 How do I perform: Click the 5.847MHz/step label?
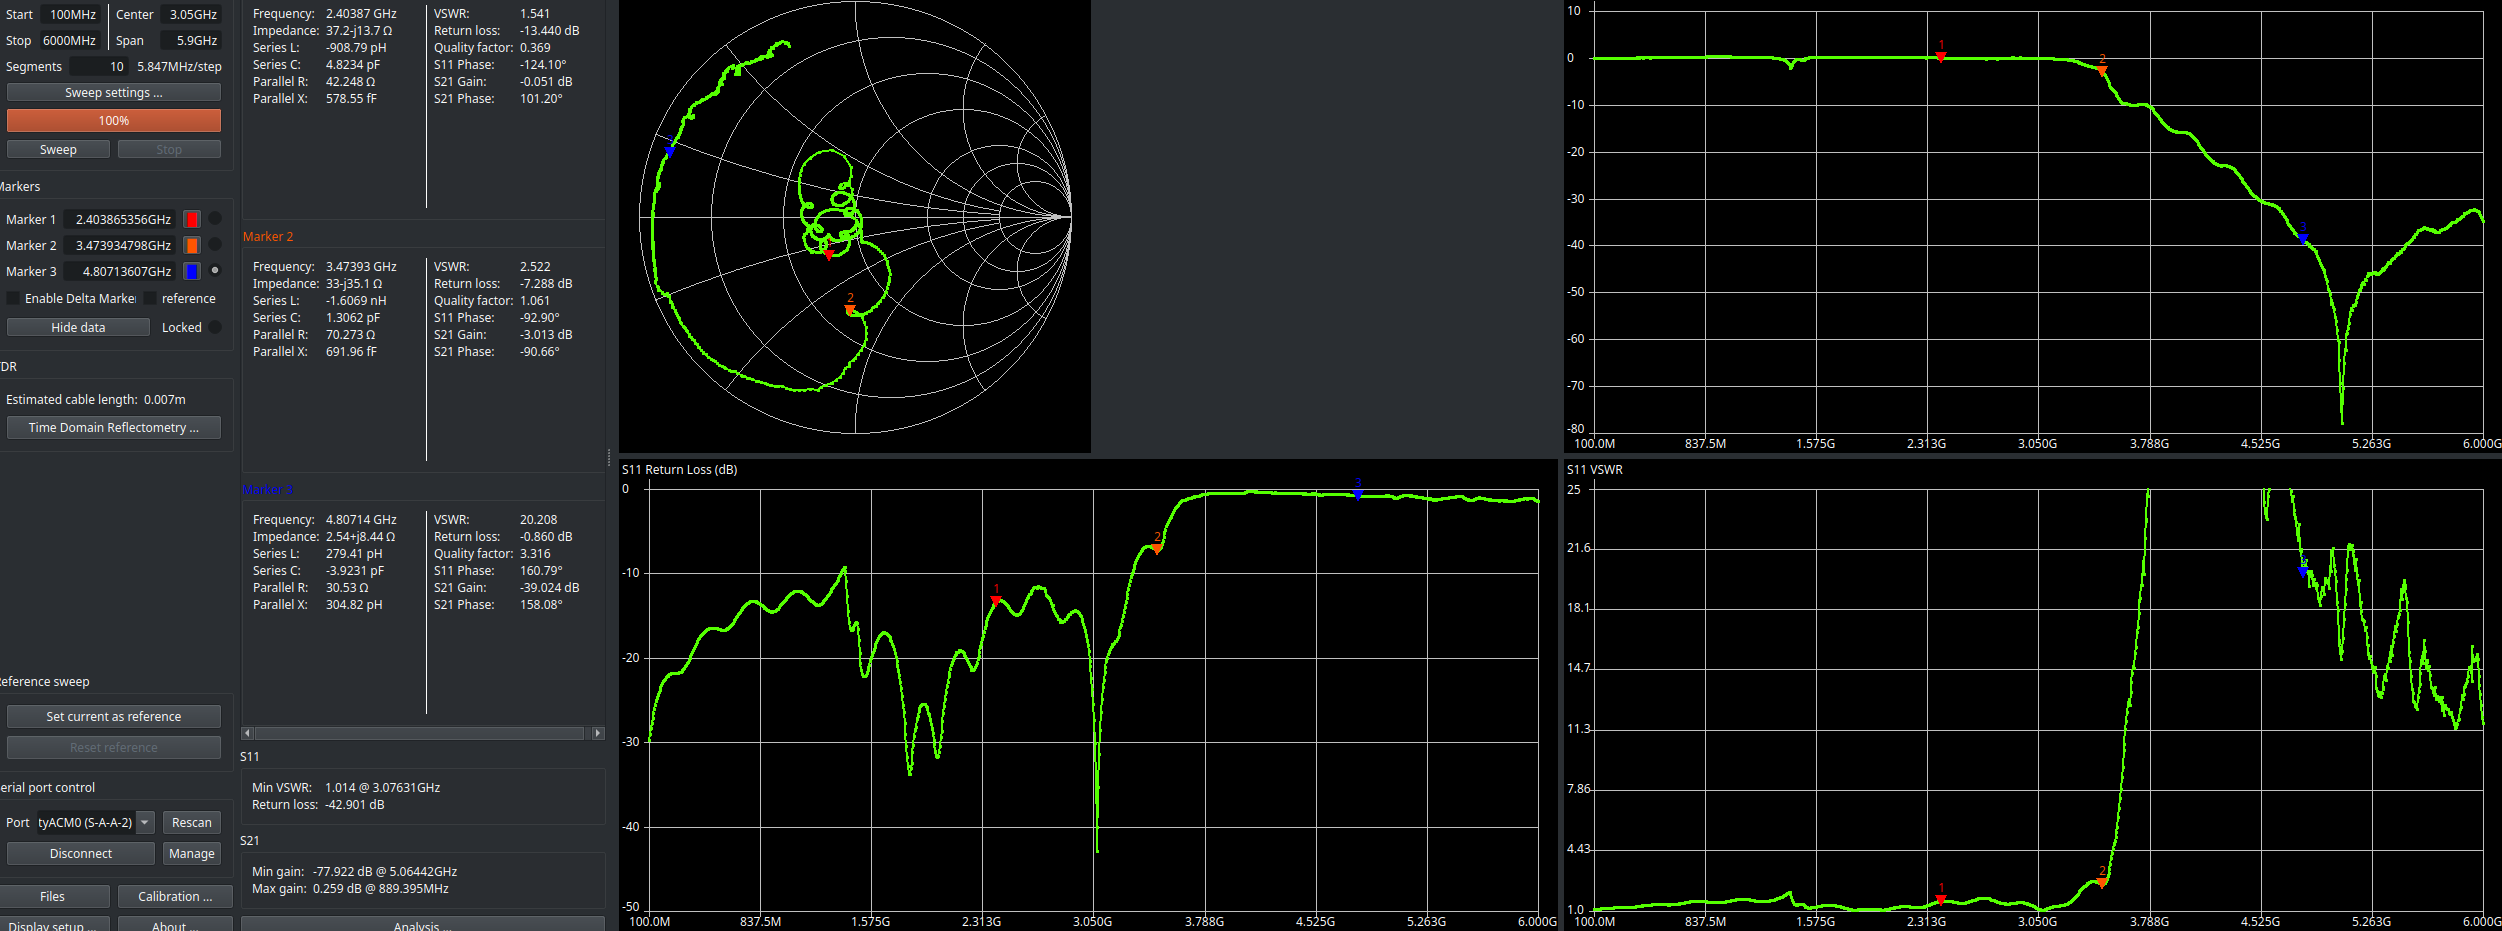click(179, 66)
